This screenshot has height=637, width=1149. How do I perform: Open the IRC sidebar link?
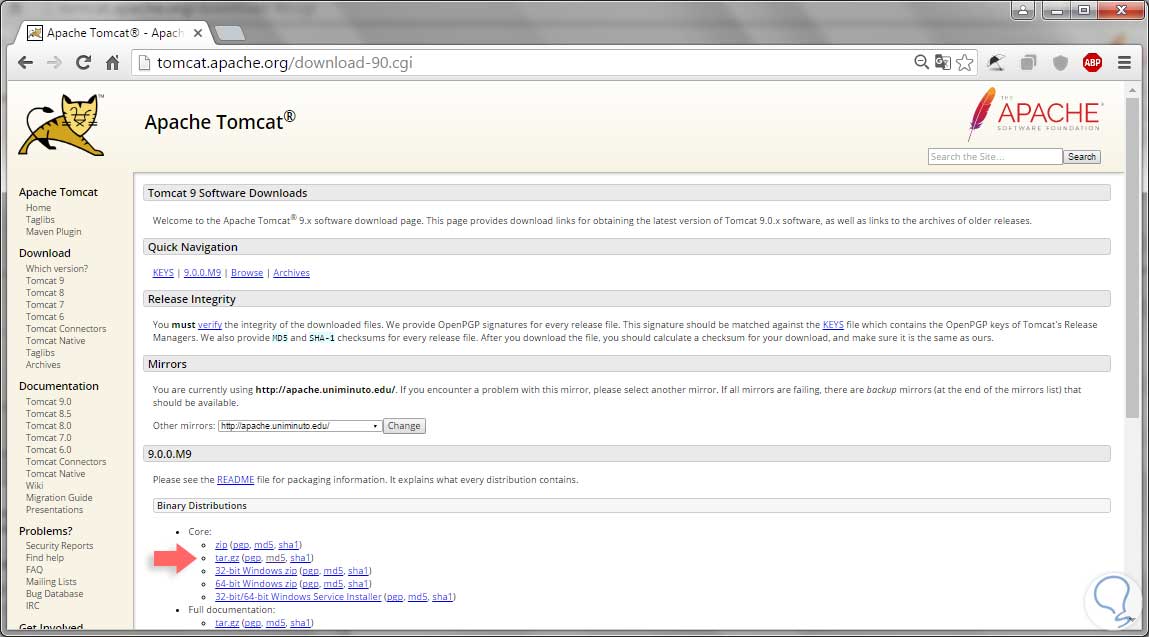click(32, 606)
